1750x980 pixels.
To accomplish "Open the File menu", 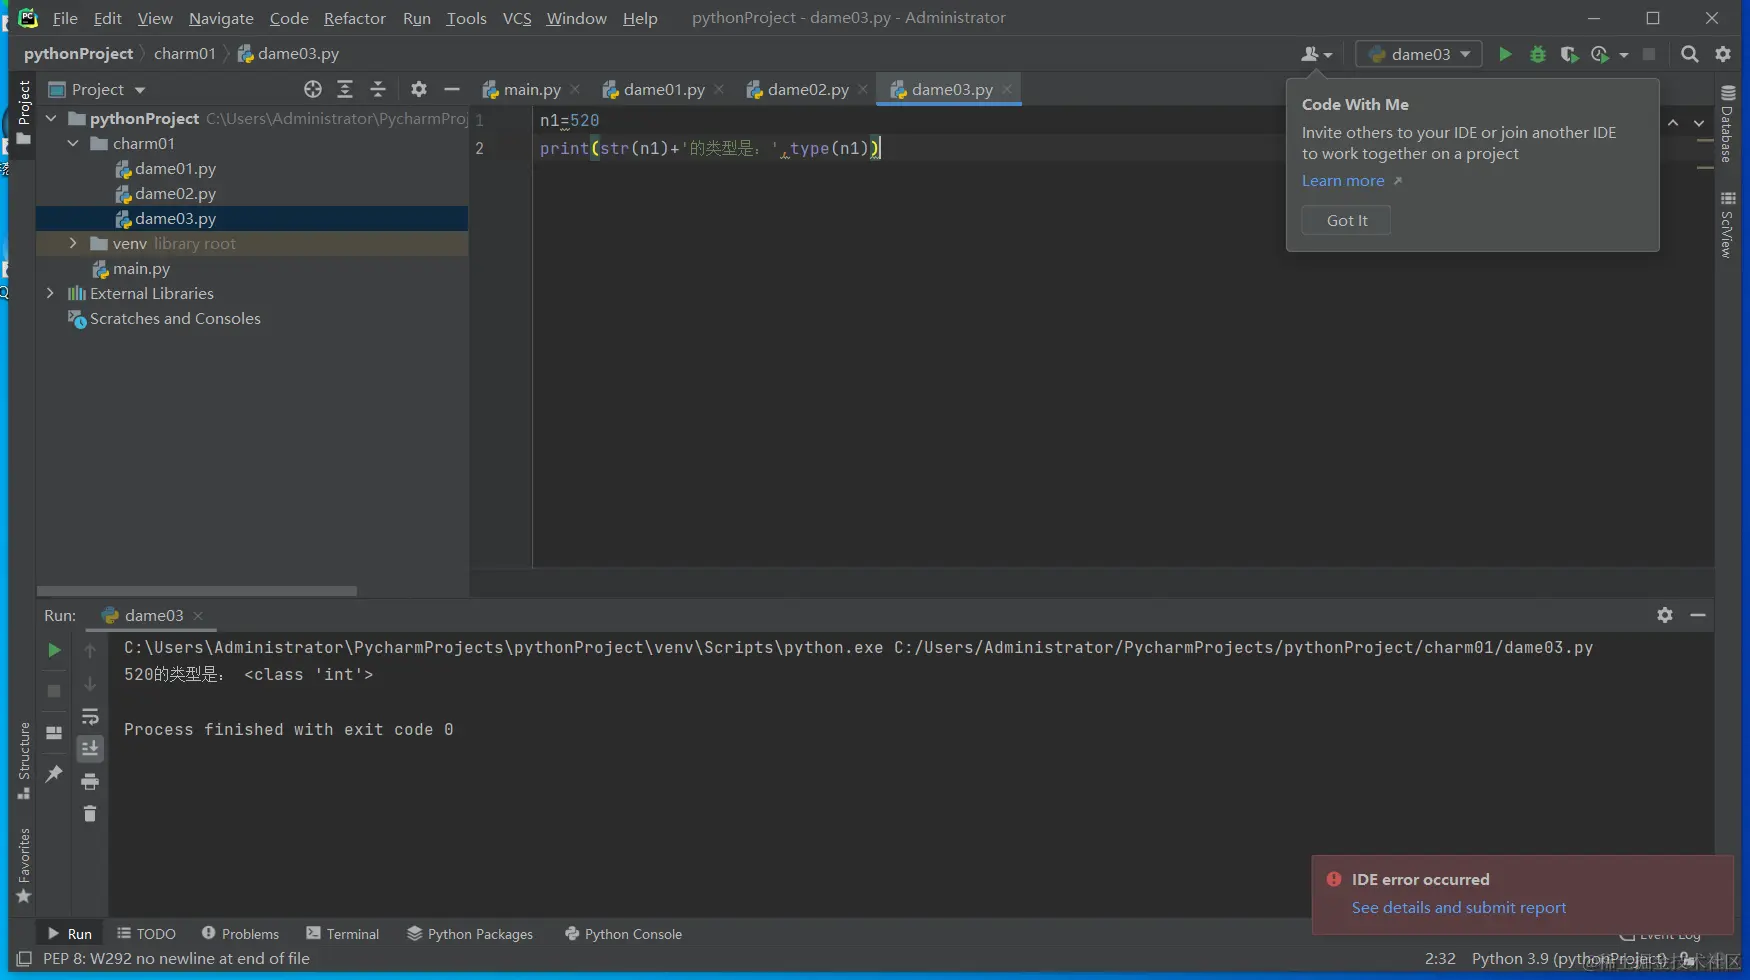I will (65, 18).
